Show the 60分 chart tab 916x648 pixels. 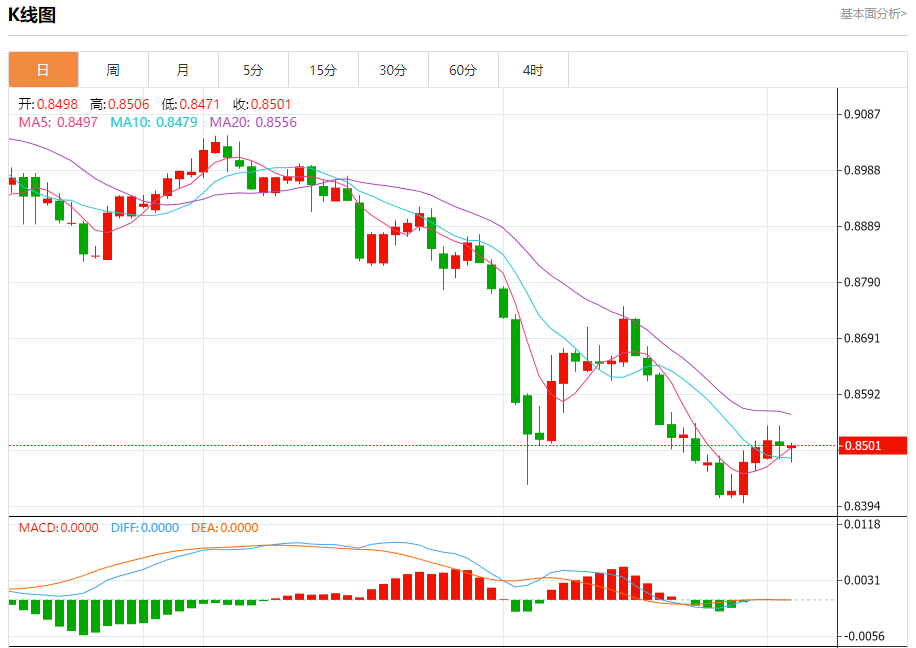463,70
